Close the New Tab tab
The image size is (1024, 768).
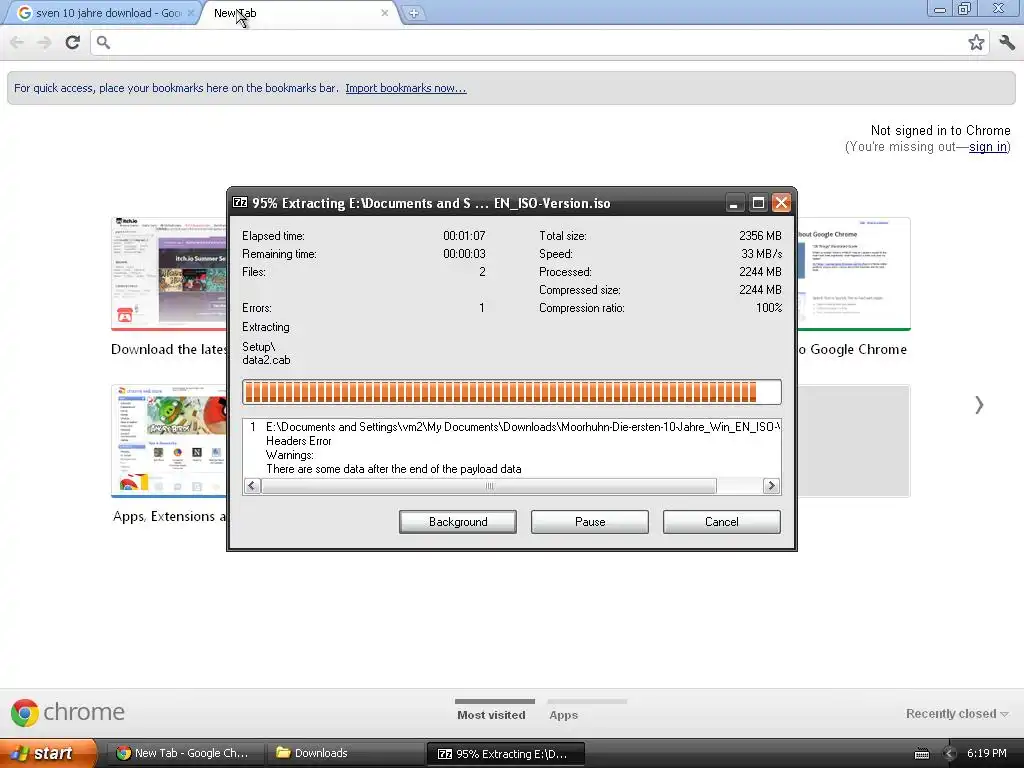(385, 13)
